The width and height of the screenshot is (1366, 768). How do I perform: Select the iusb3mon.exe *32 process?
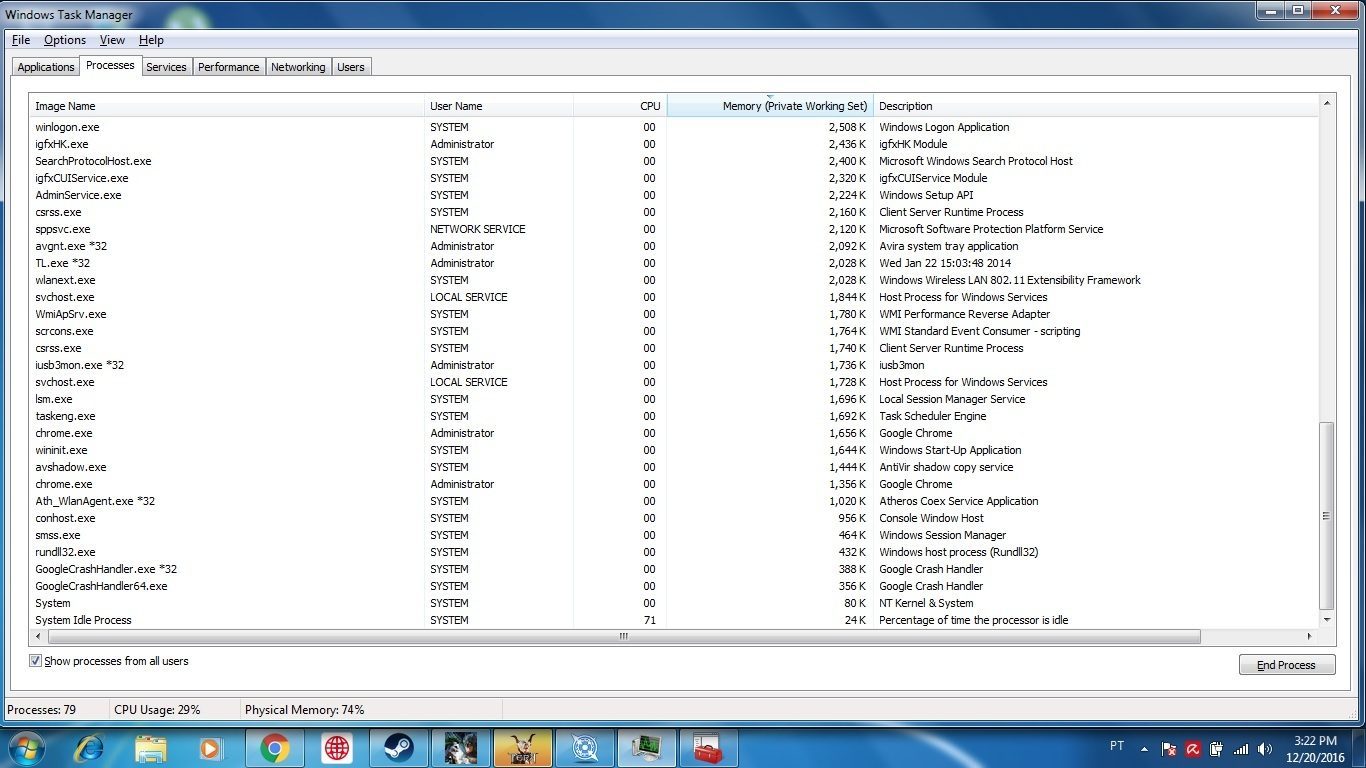pyautogui.click(x=675, y=365)
